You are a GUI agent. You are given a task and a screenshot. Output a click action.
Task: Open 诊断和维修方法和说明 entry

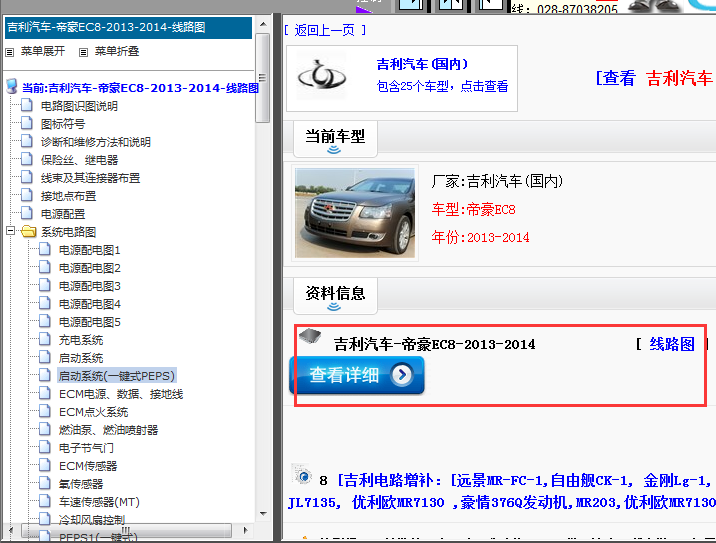[95, 142]
